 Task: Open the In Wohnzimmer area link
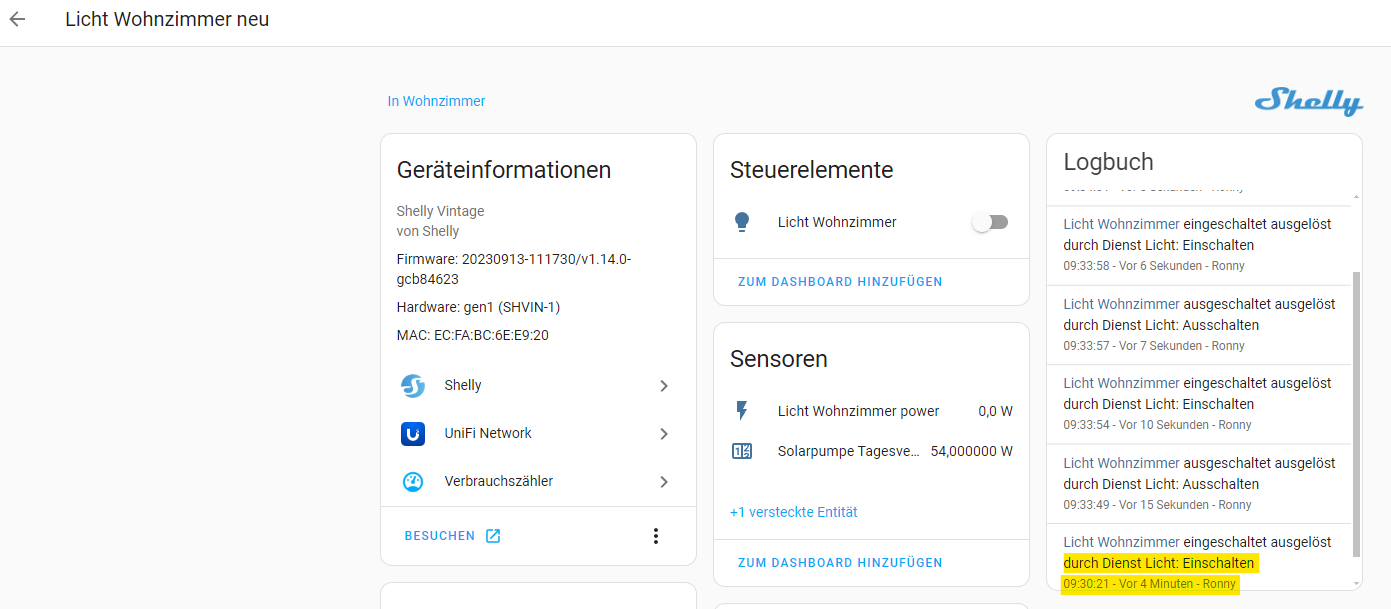point(436,101)
